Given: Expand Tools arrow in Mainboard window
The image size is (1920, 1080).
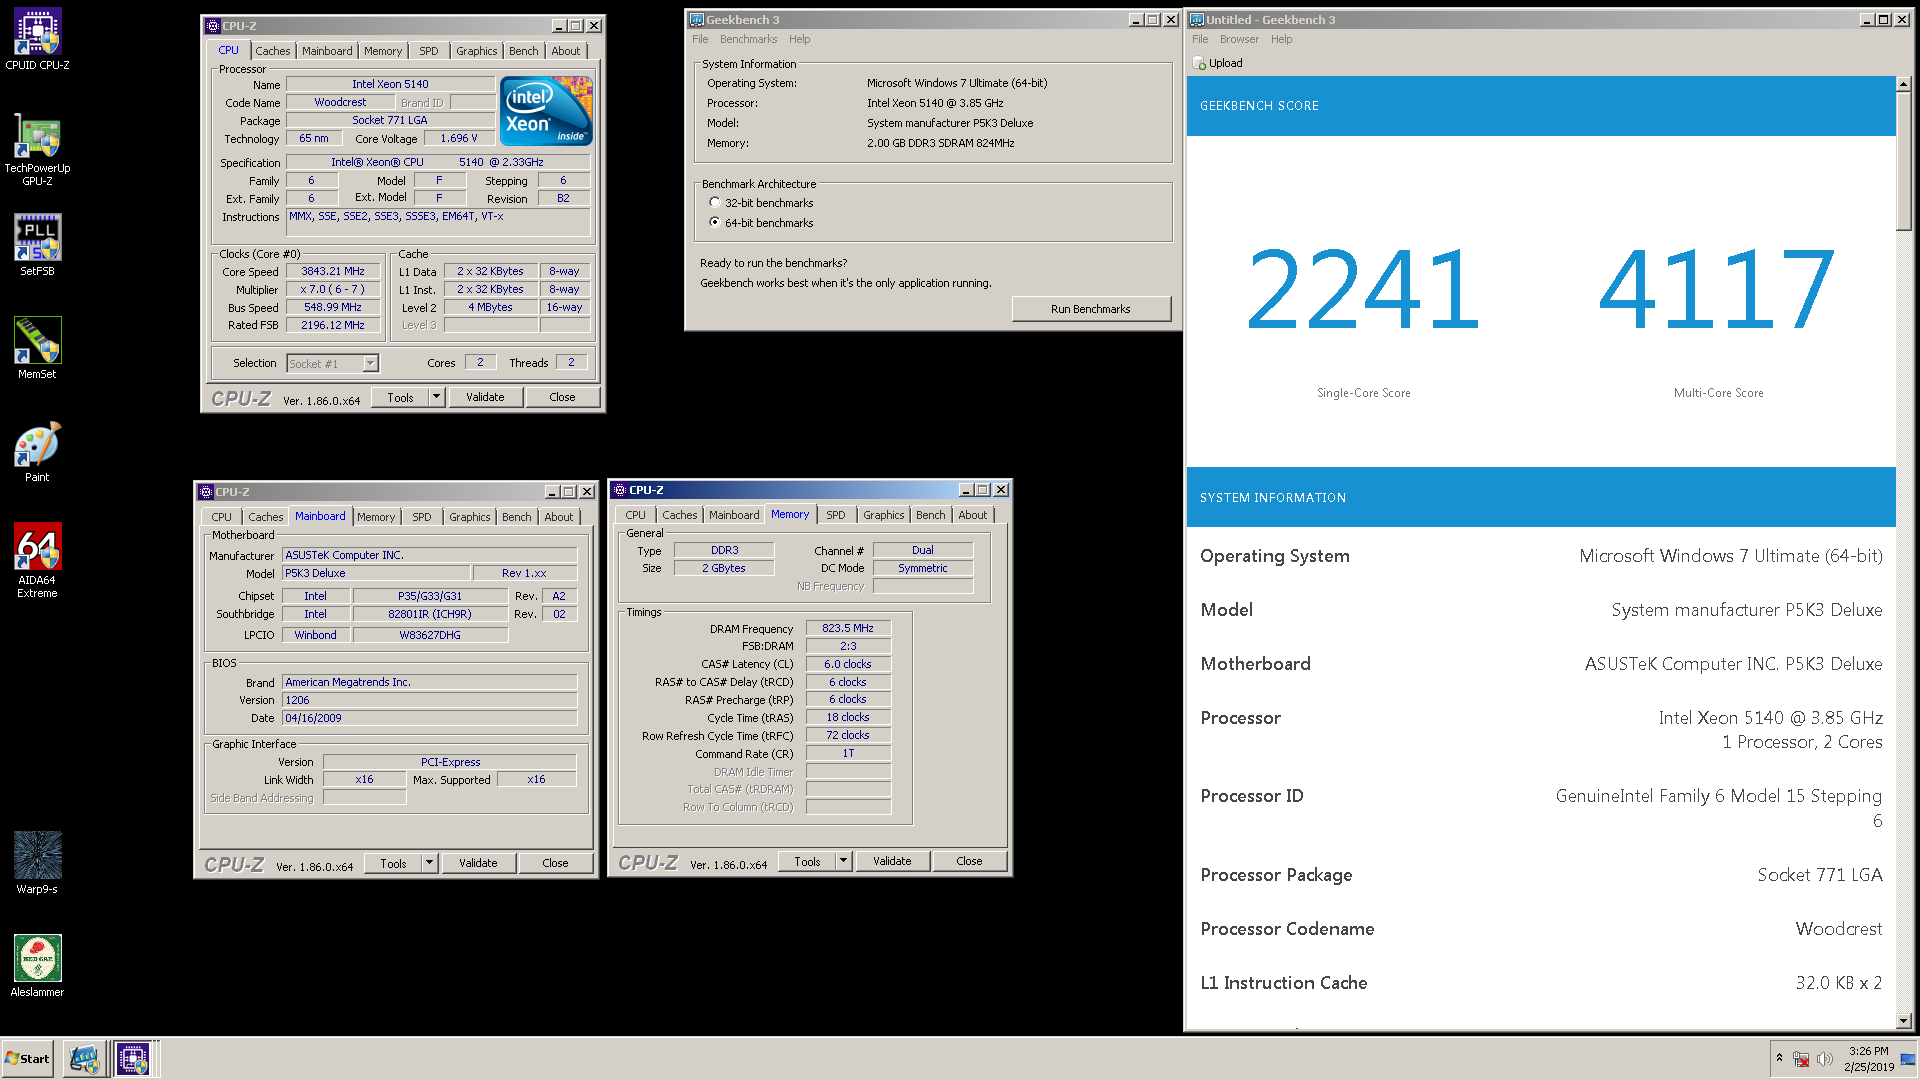Looking at the screenshot, I should pos(429,863).
